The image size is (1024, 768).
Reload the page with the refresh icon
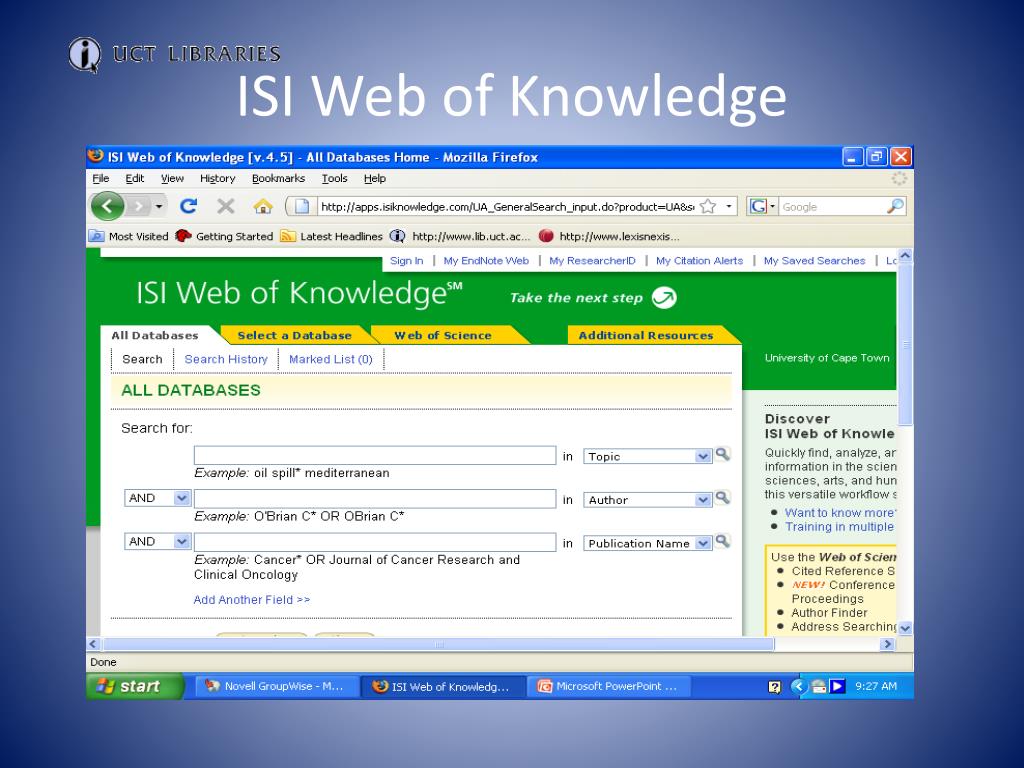[x=188, y=206]
